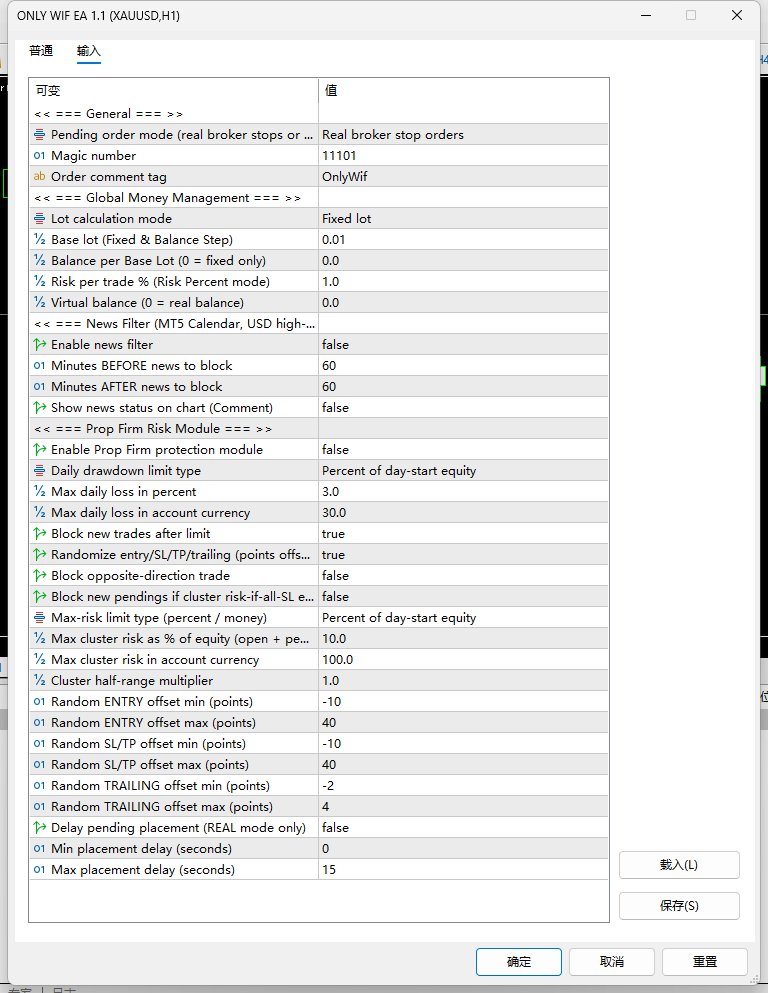768x993 pixels.
Task: Click the 确定 button
Action: tap(519, 961)
